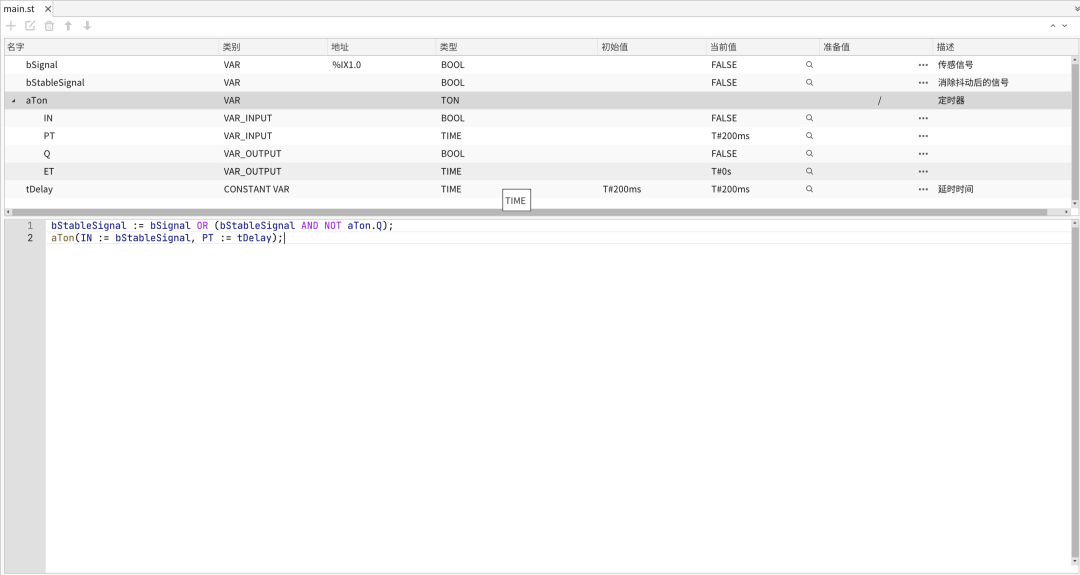Click the edit variable pencil icon

(x=30, y=25)
